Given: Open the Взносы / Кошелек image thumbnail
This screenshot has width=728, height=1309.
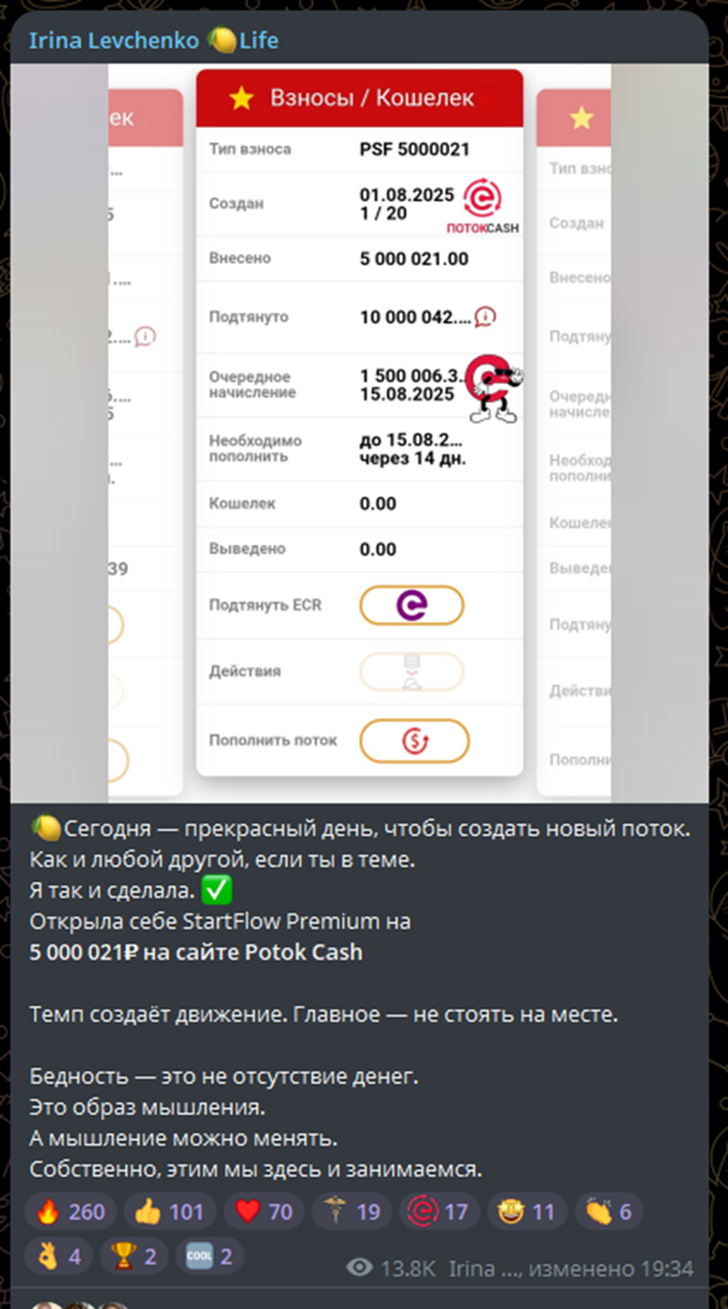Looking at the screenshot, I should coord(359,433).
